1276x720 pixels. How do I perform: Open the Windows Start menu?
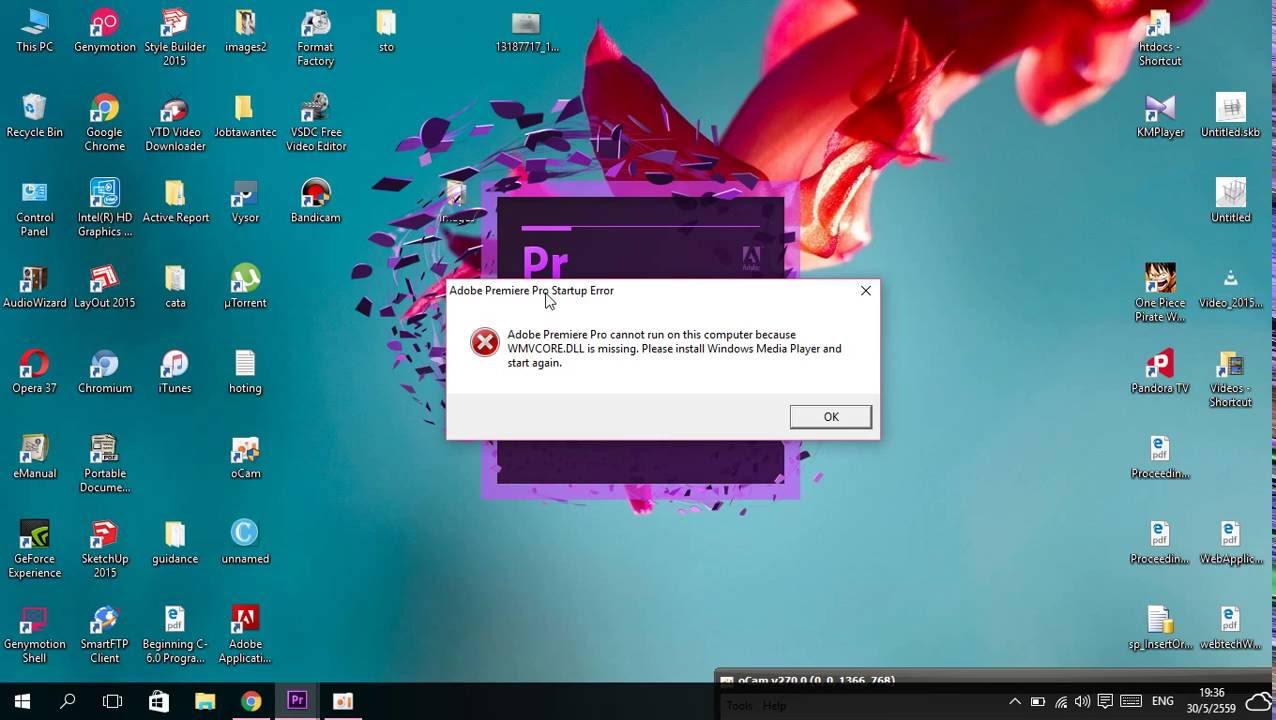point(22,701)
